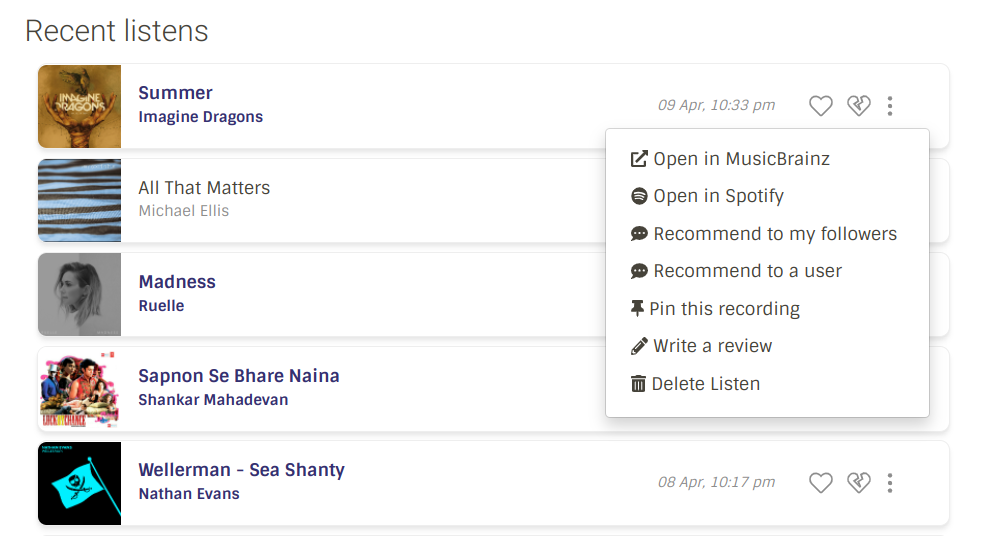Pick Recommend to a user
992x536 pixels.
747,271
